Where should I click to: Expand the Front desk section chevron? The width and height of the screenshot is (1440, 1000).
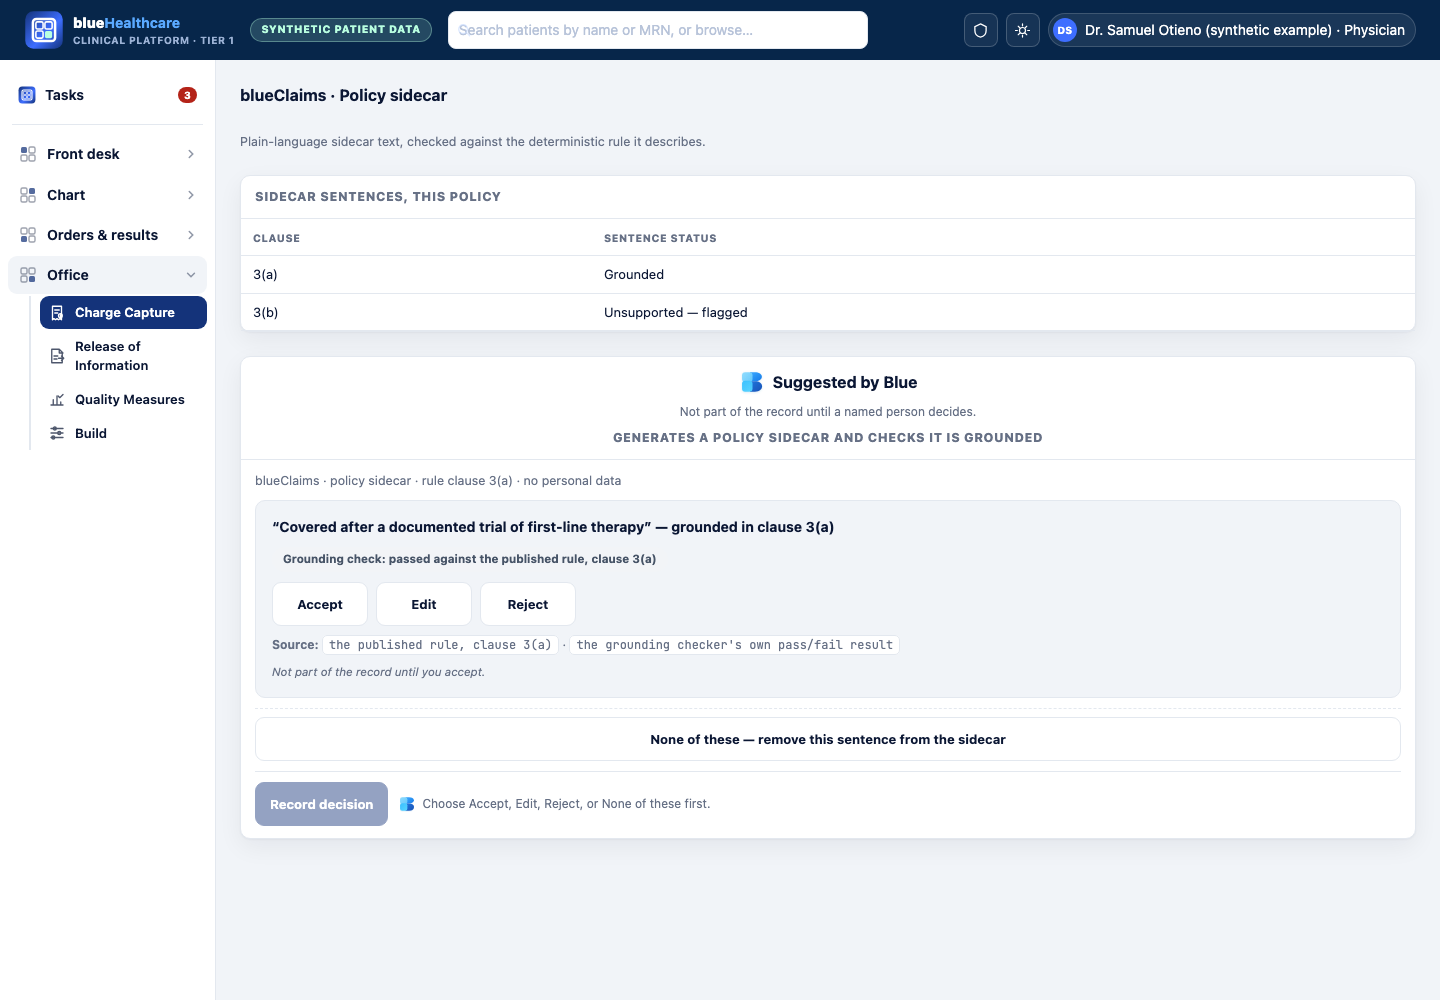[x=191, y=154]
